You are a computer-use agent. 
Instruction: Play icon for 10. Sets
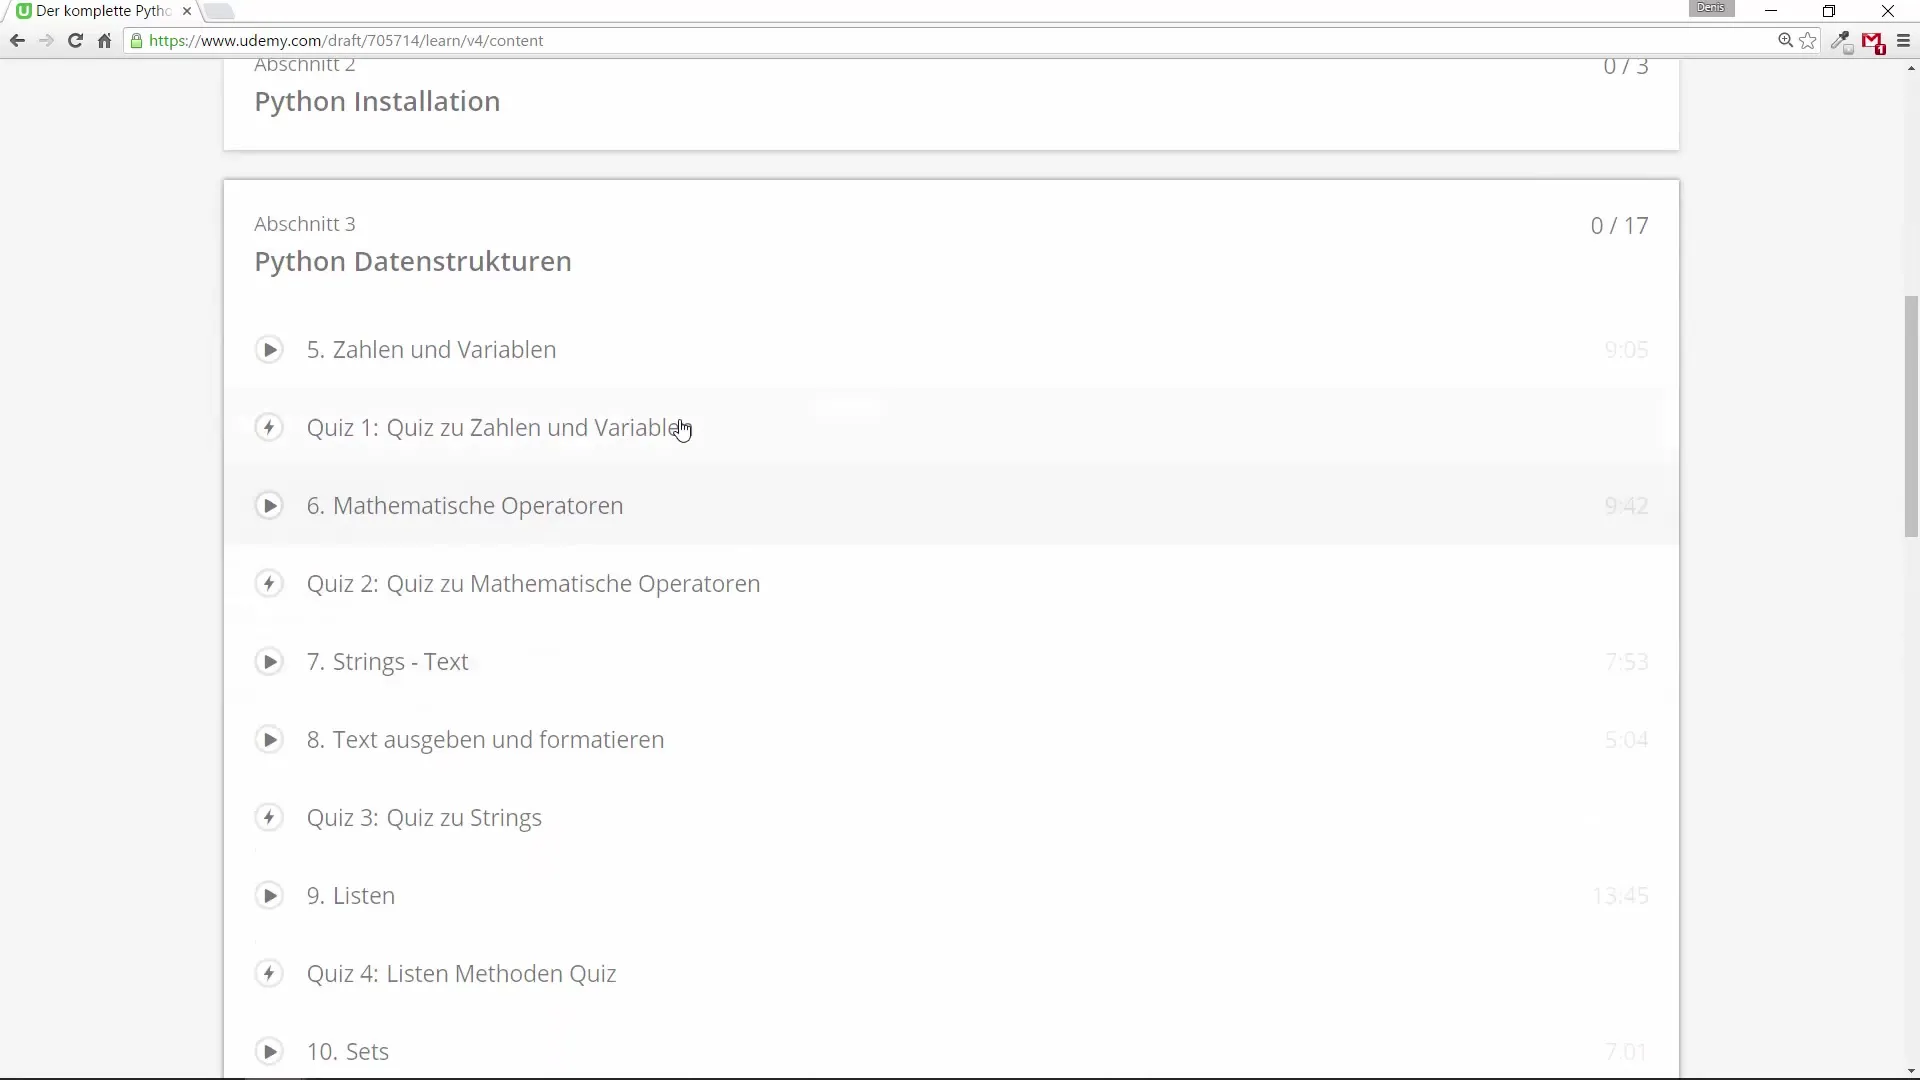click(269, 1052)
